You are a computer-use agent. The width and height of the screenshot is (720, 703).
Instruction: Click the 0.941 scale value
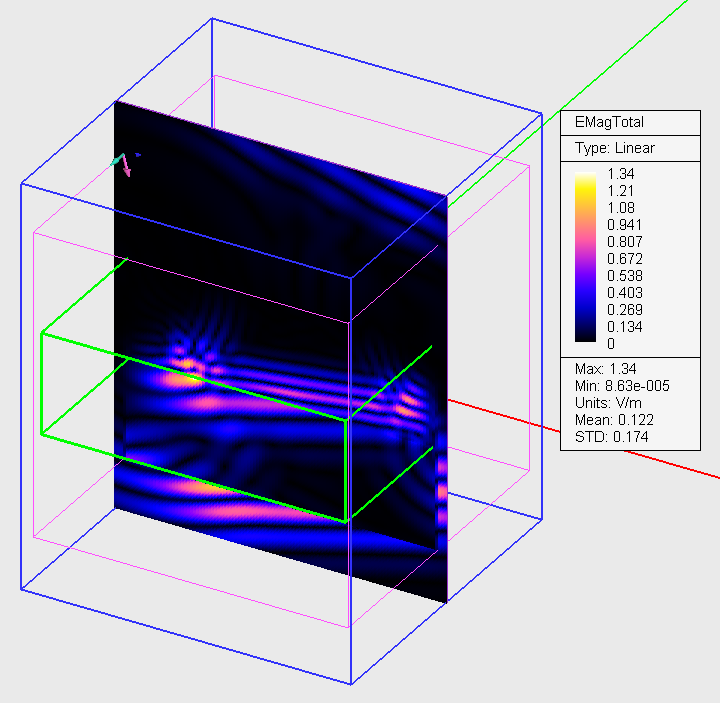624,225
